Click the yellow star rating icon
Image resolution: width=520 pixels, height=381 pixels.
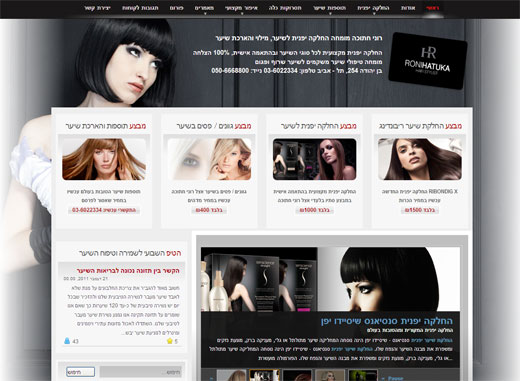[x=170, y=341]
